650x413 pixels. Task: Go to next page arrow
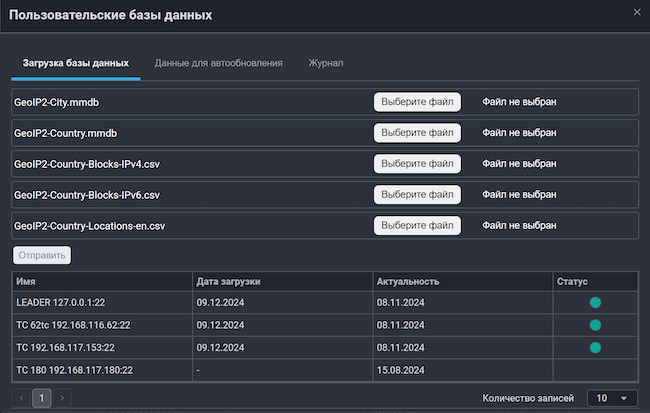coord(62,398)
